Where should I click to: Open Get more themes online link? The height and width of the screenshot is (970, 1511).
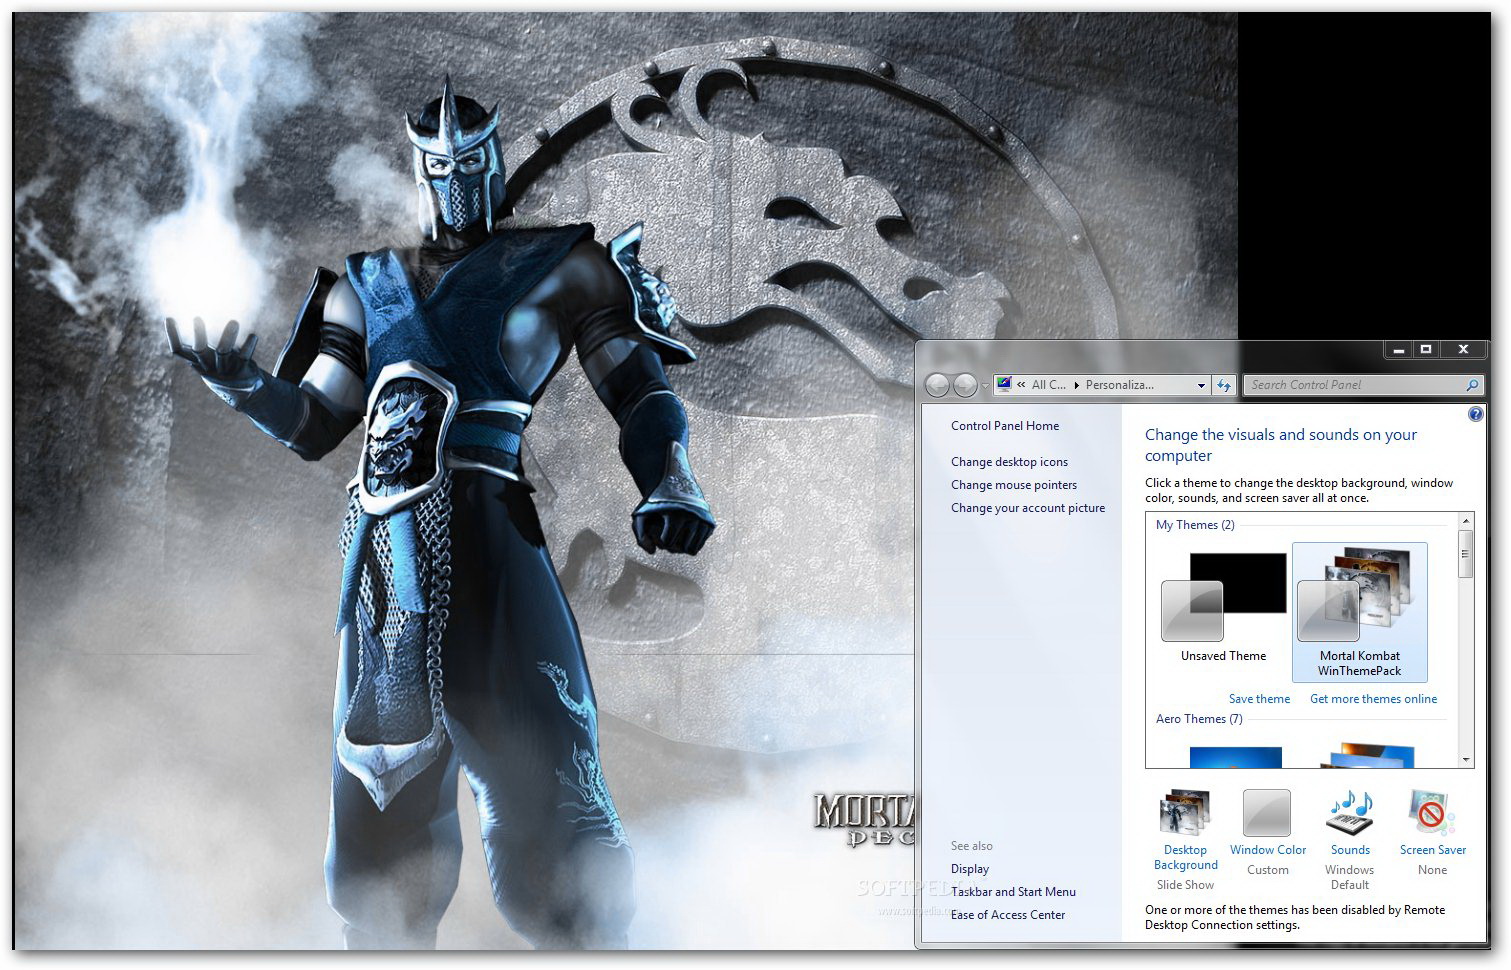(x=1373, y=699)
